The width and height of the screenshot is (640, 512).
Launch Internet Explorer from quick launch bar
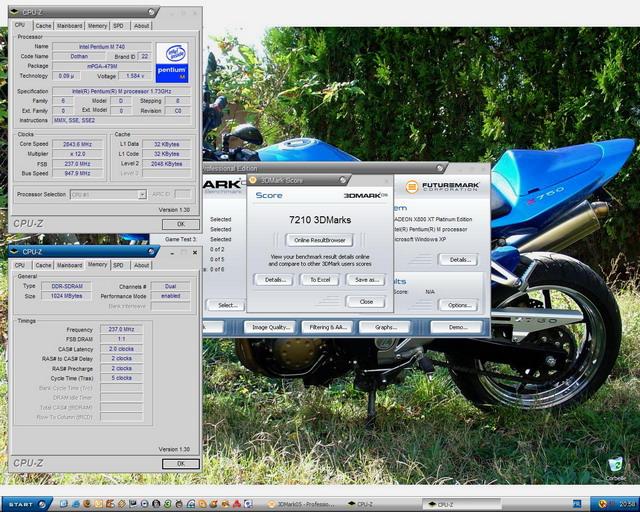tap(76, 504)
